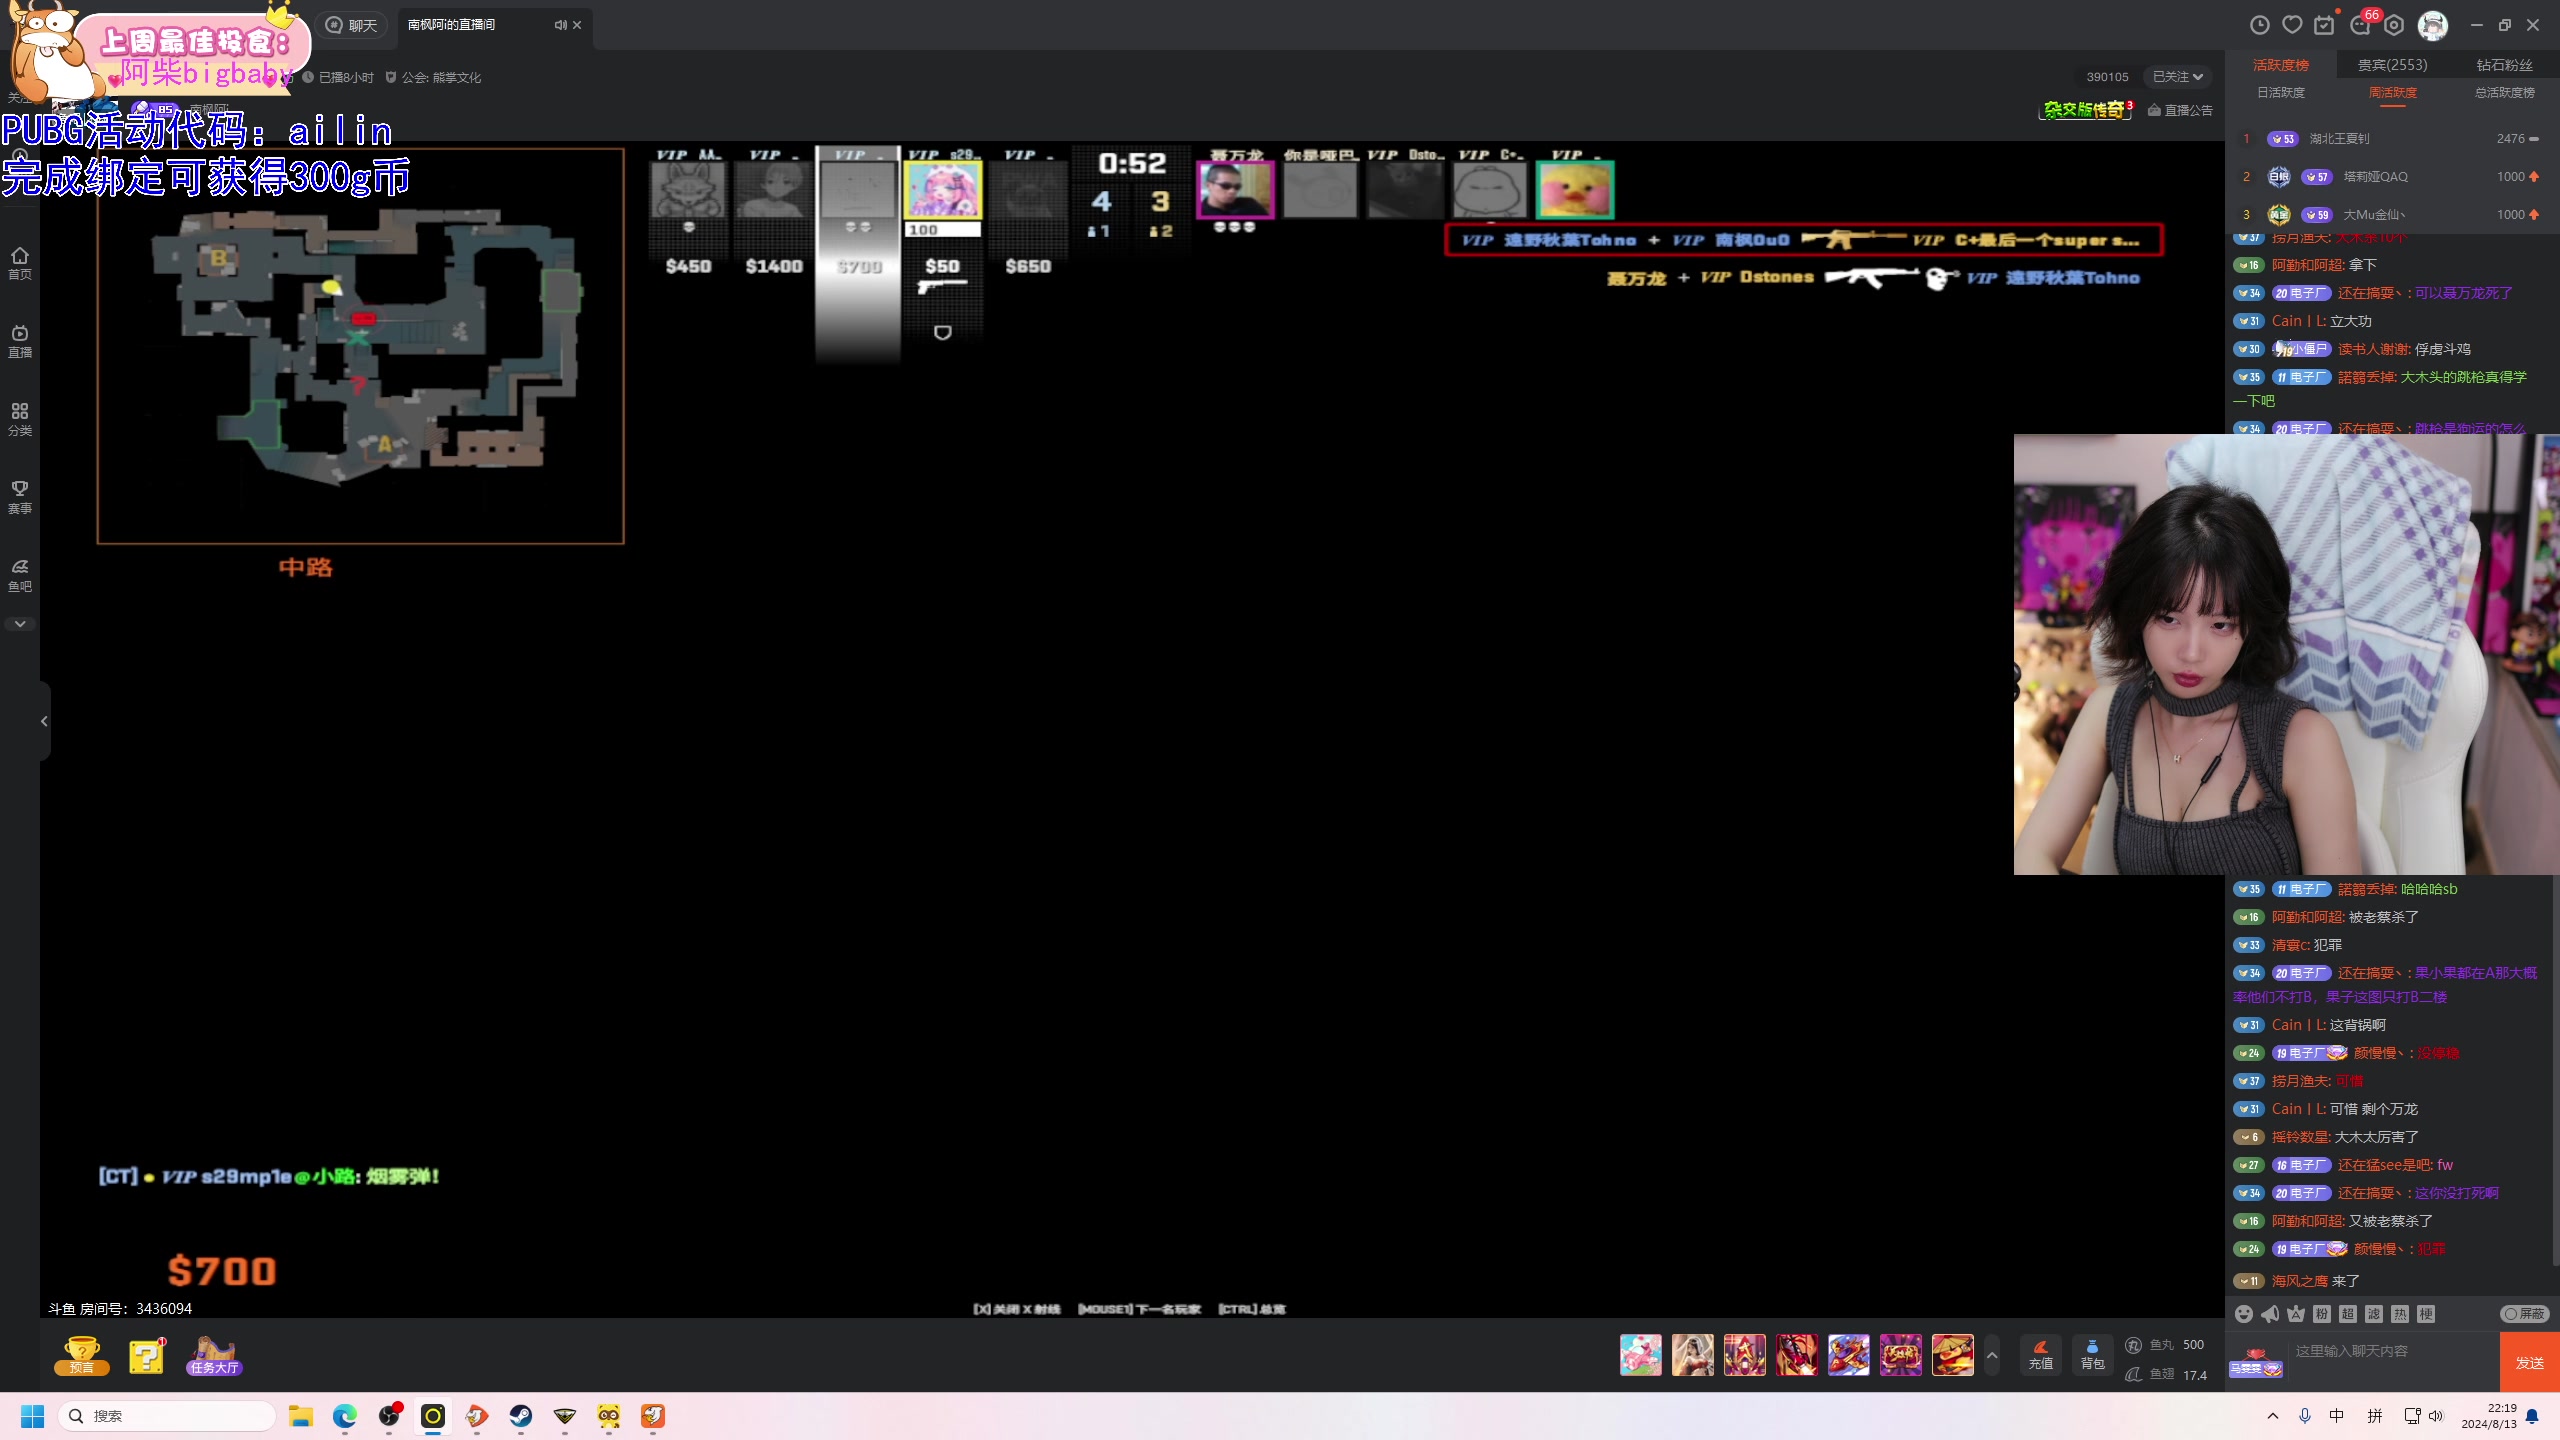Select the last red gift thumbnail

[x=1953, y=1355]
